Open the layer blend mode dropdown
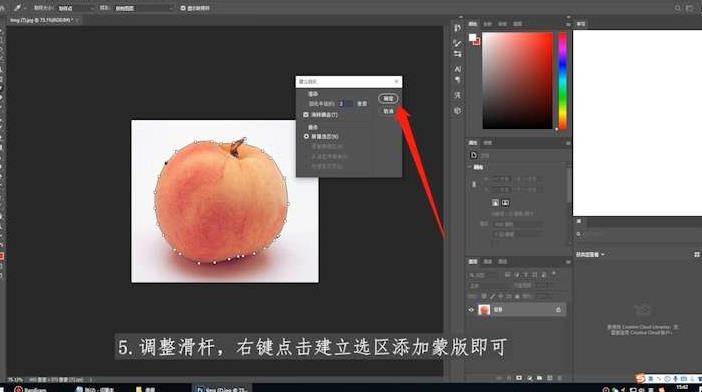 489,285
